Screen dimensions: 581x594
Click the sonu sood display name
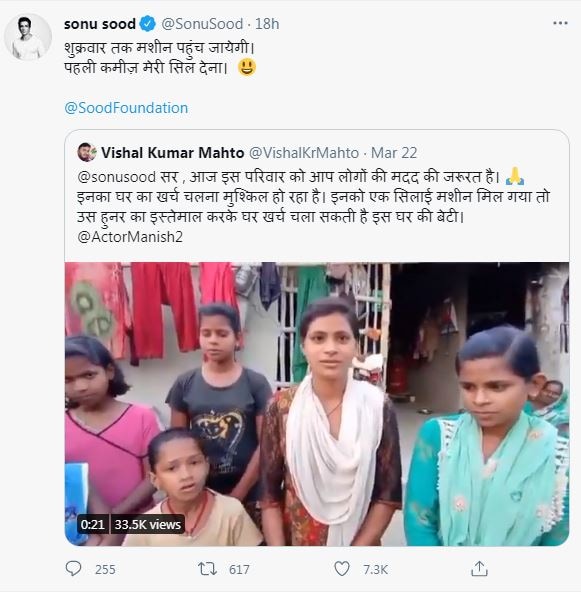tap(100, 24)
